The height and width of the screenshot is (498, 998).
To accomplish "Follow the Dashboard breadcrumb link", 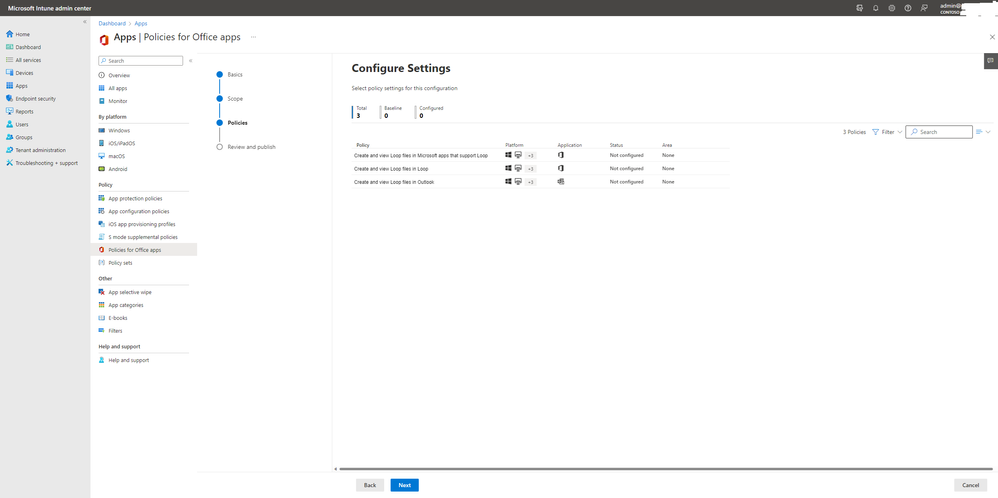I will coord(112,24).
